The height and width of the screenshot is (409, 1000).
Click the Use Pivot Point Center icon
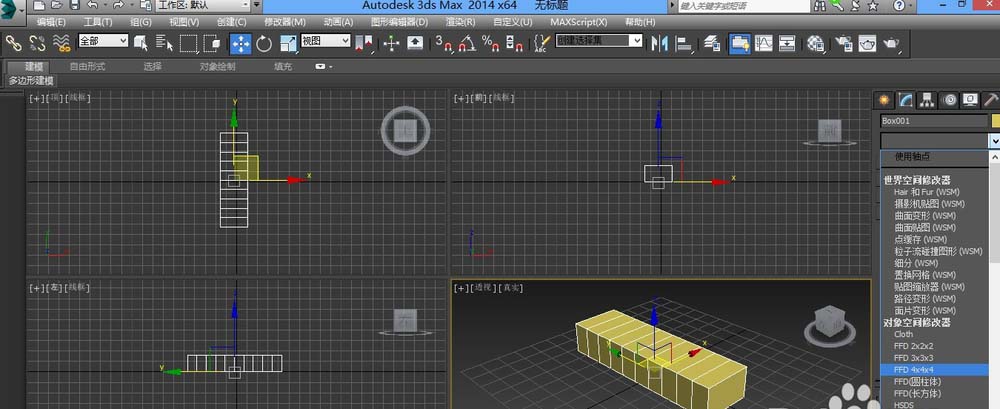[364, 43]
